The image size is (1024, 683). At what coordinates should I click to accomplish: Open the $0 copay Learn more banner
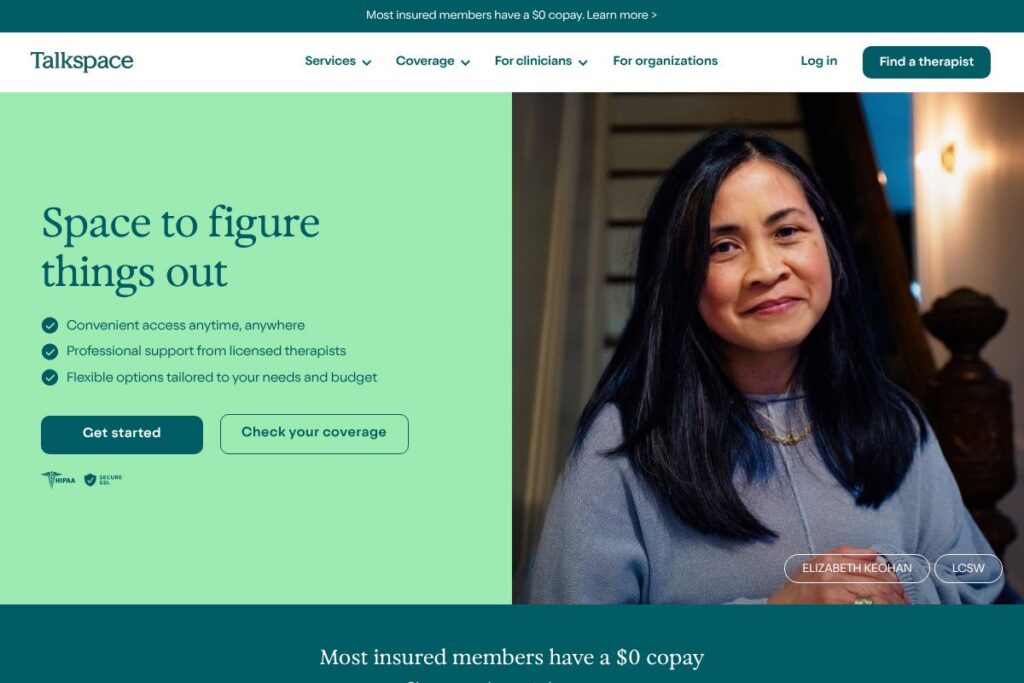511,15
